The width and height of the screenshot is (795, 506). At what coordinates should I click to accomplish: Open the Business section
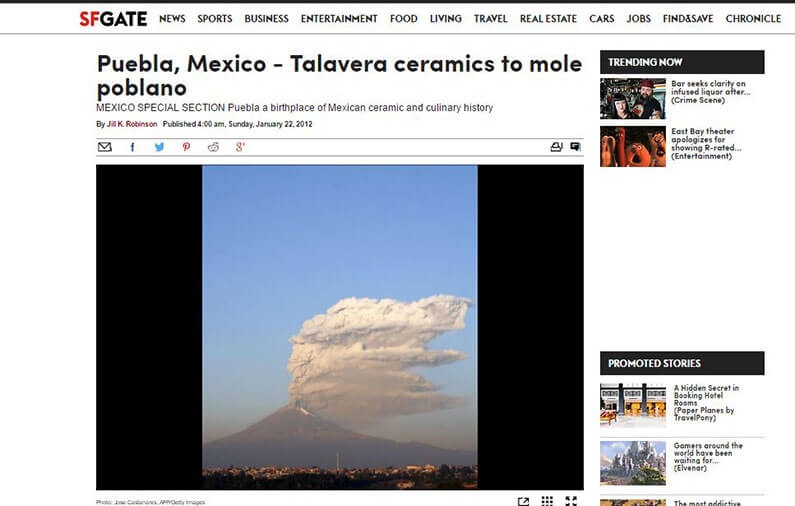(267, 19)
